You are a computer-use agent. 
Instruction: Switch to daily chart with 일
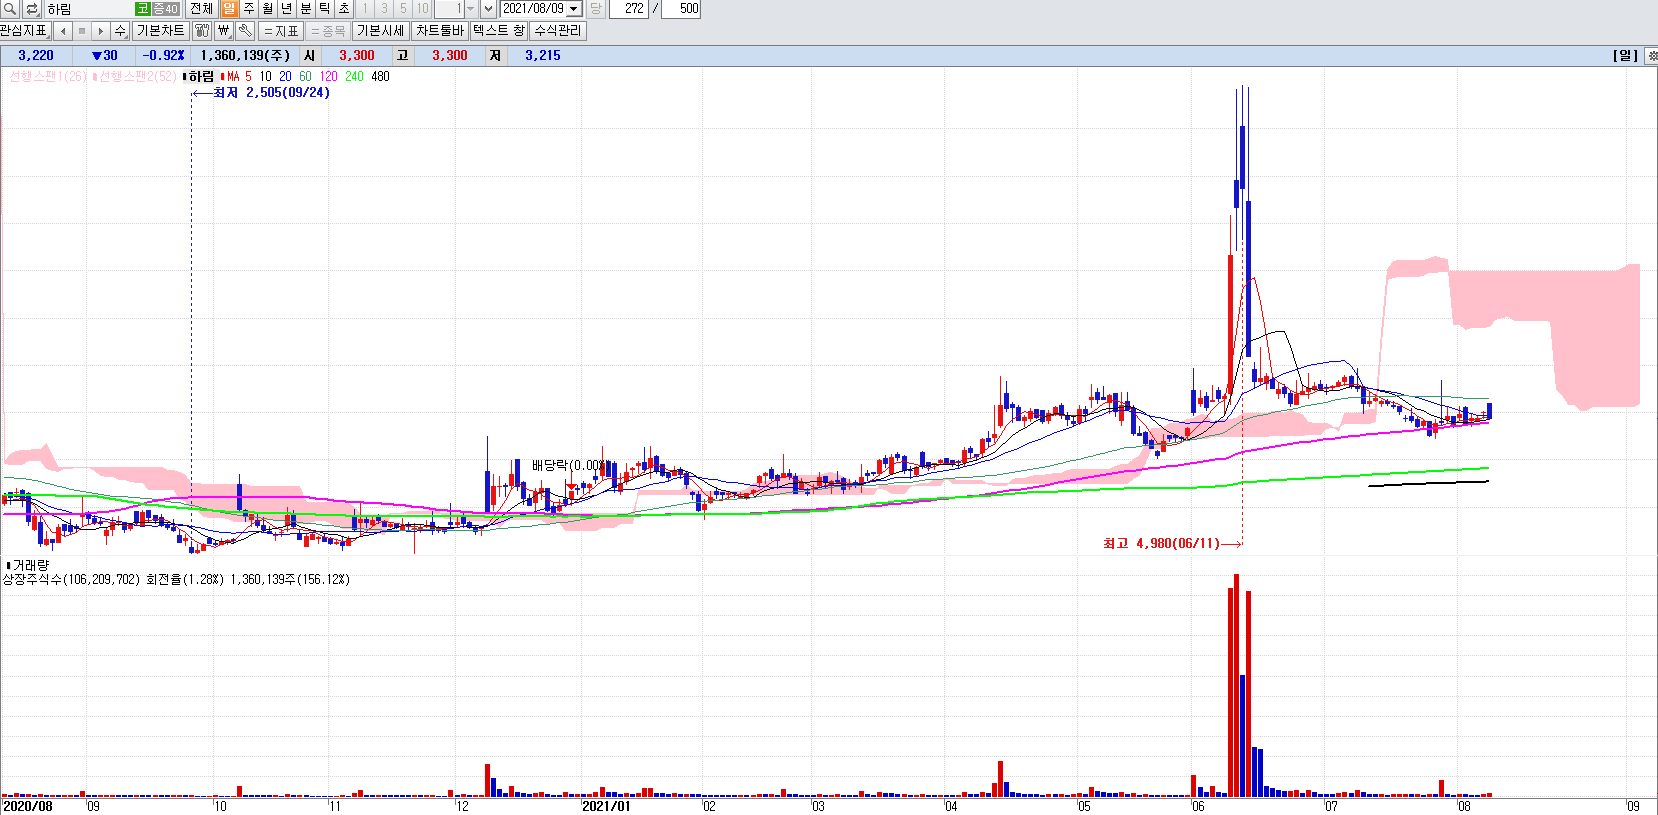pos(230,9)
